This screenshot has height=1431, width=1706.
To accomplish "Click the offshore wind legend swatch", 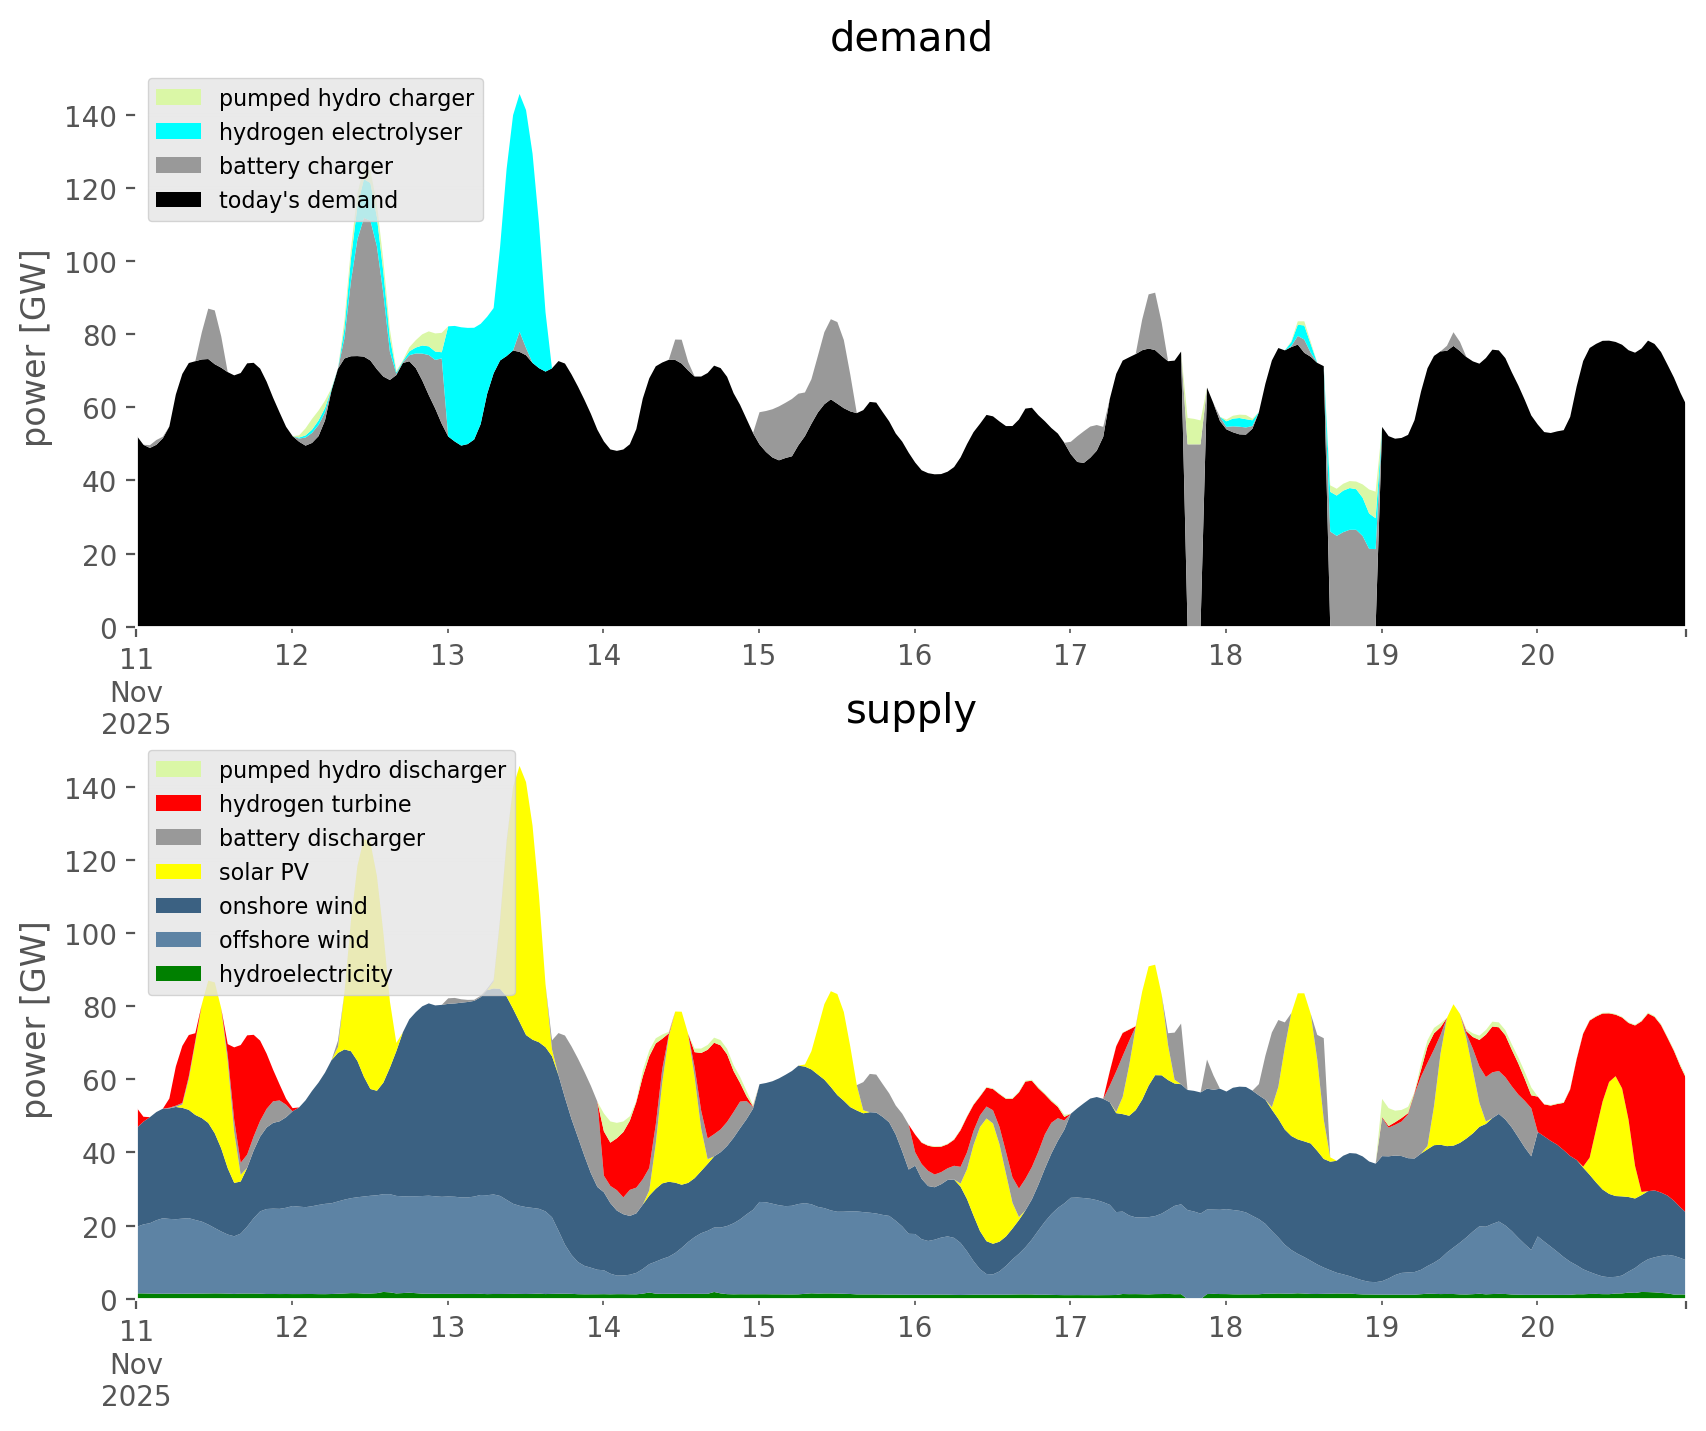I will click(x=179, y=940).
